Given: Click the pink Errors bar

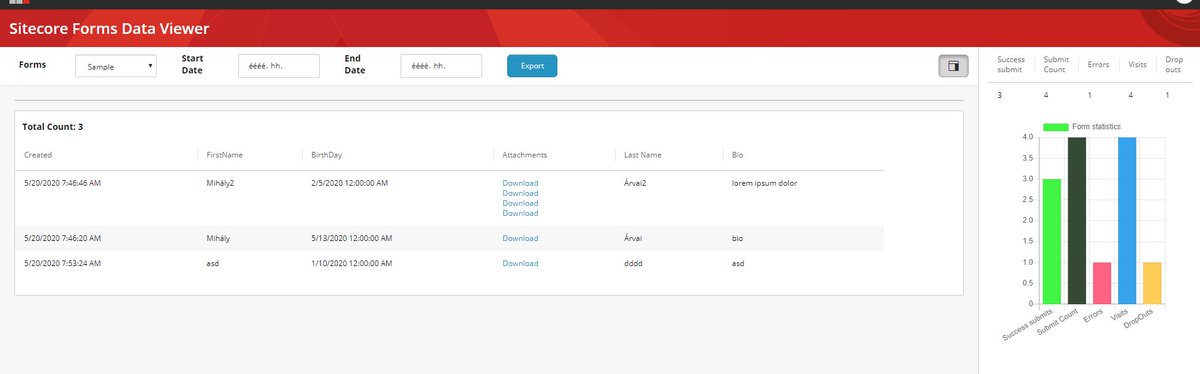Looking at the screenshot, I should coord(1102,282).
